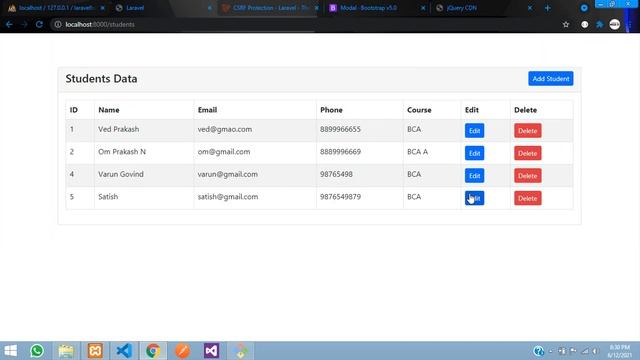The width and height of the screenshot is (640, 360).
Task: Click phone number 98765498
Action: (x=336, y=174)
